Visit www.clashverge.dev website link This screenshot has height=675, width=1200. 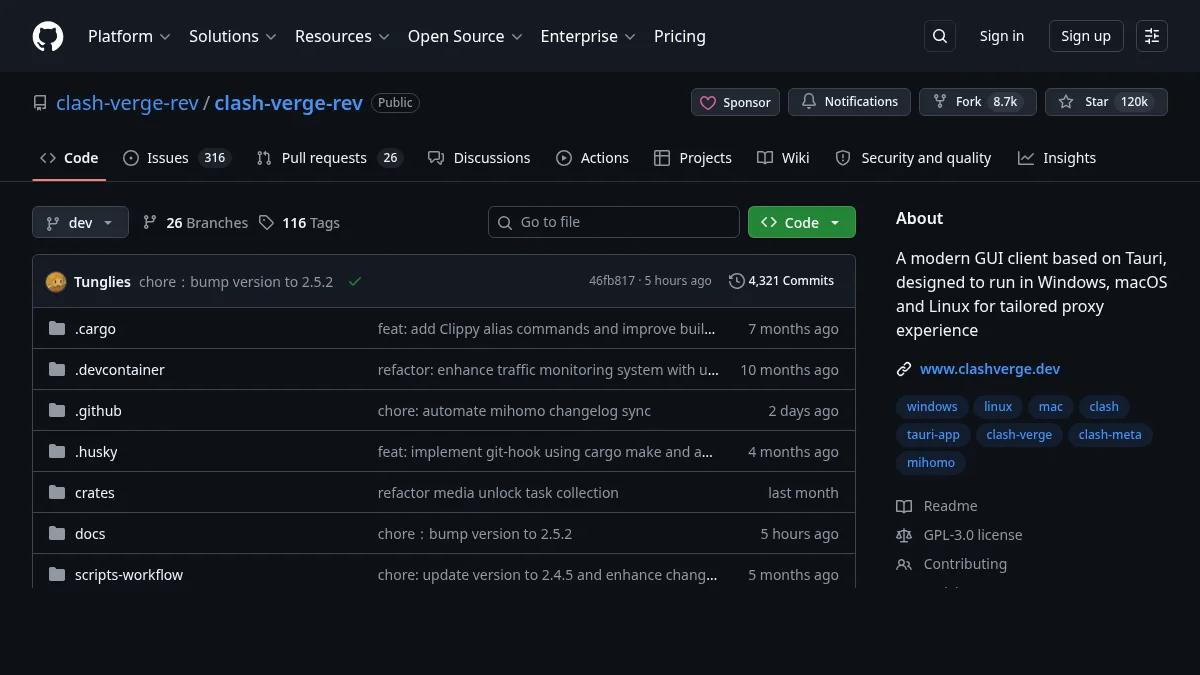coord(990,369)
